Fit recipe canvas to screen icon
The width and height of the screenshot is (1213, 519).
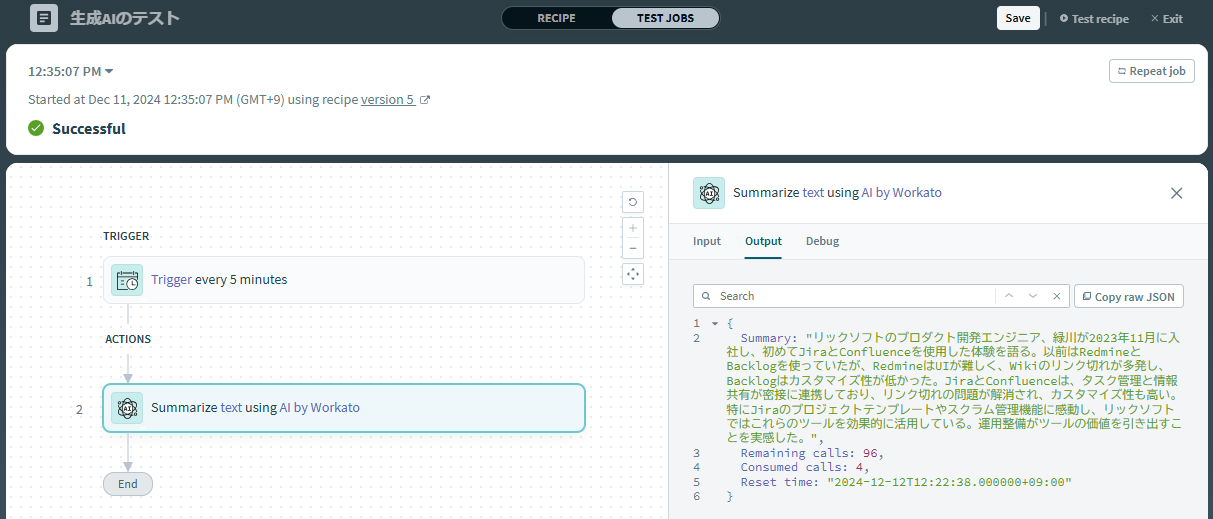632,274
